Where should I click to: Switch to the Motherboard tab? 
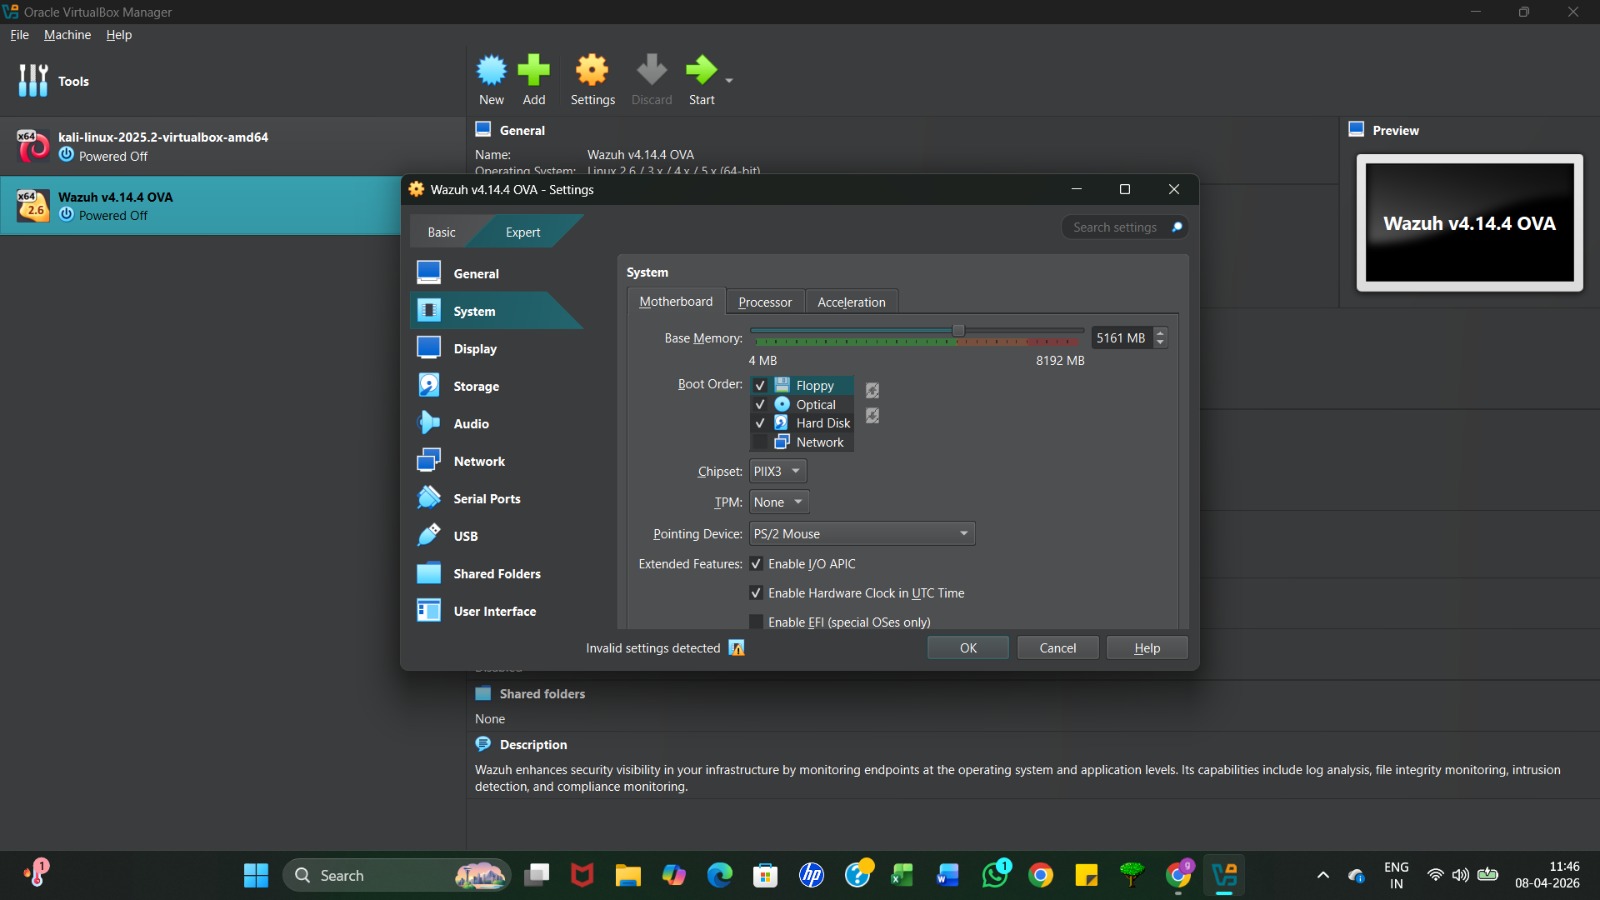click(676, 301)
